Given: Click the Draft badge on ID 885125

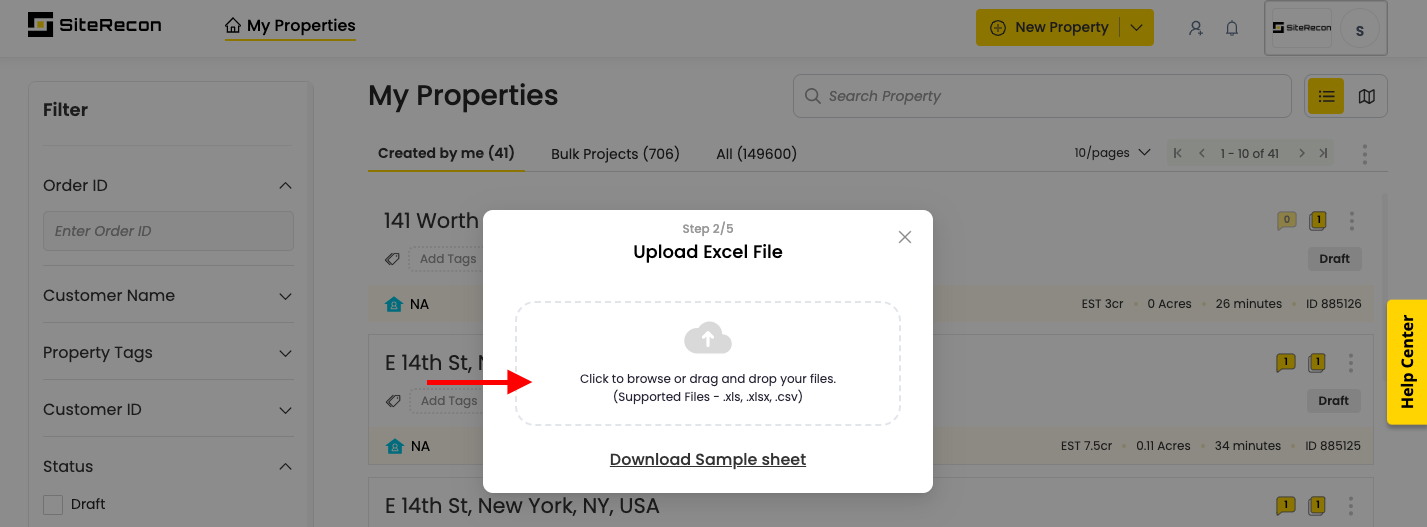Looking at the screenshot, I should tap(1334, 401).
